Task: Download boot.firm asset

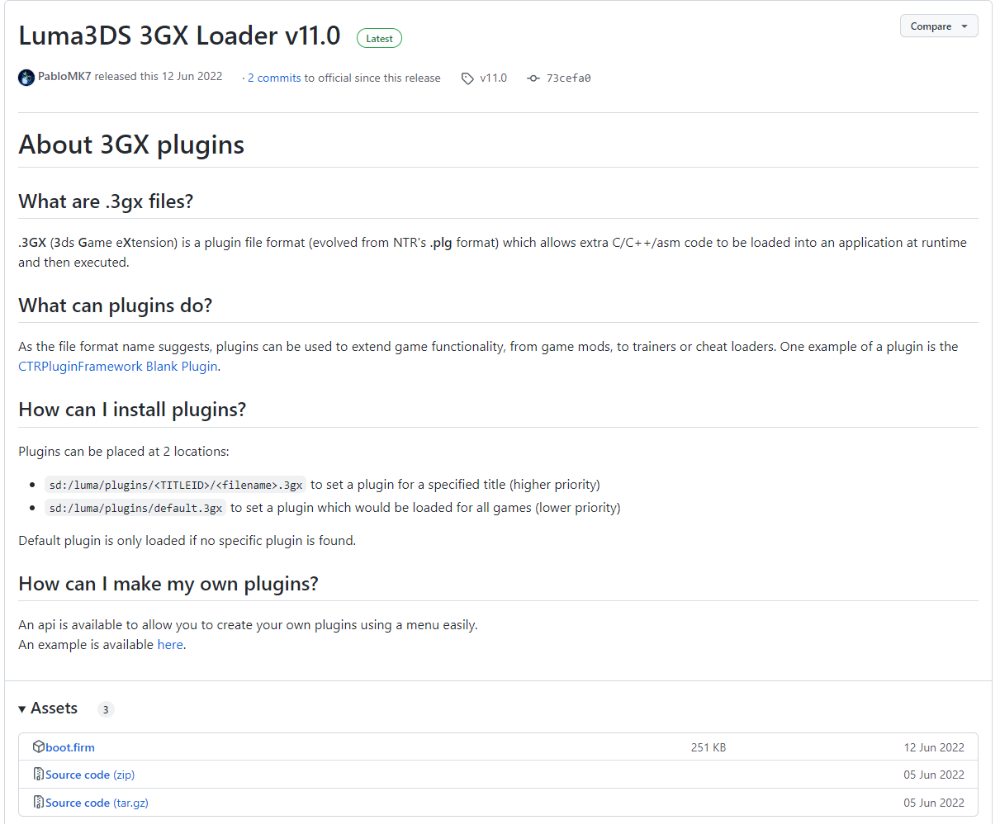Action: [x=70, y=747]
